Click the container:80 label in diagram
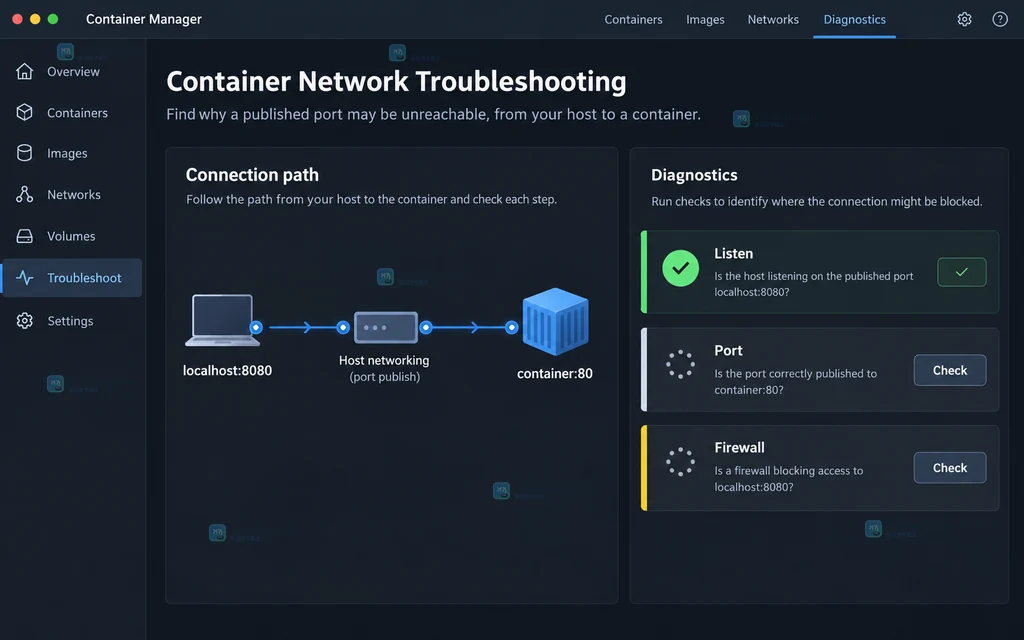1024x640 pixels. pos(555,374)
